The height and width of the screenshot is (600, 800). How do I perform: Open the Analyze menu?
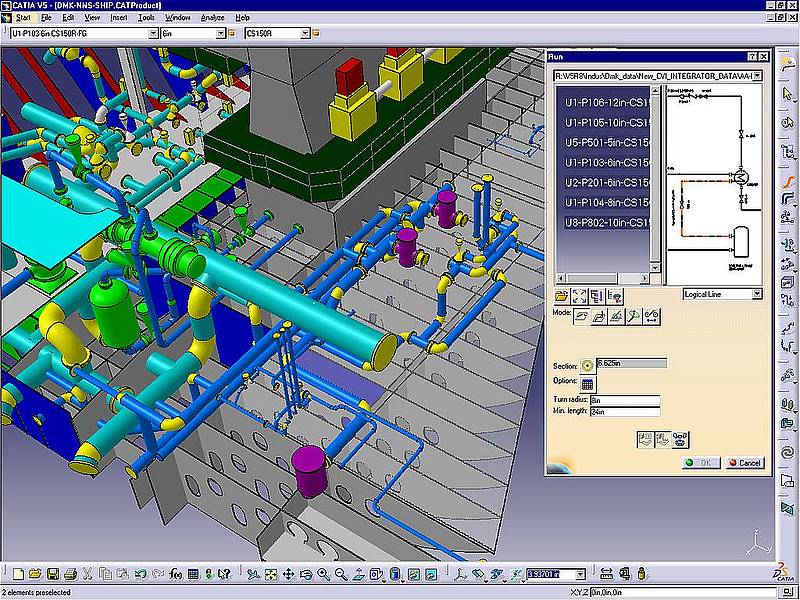pos(213,17)
